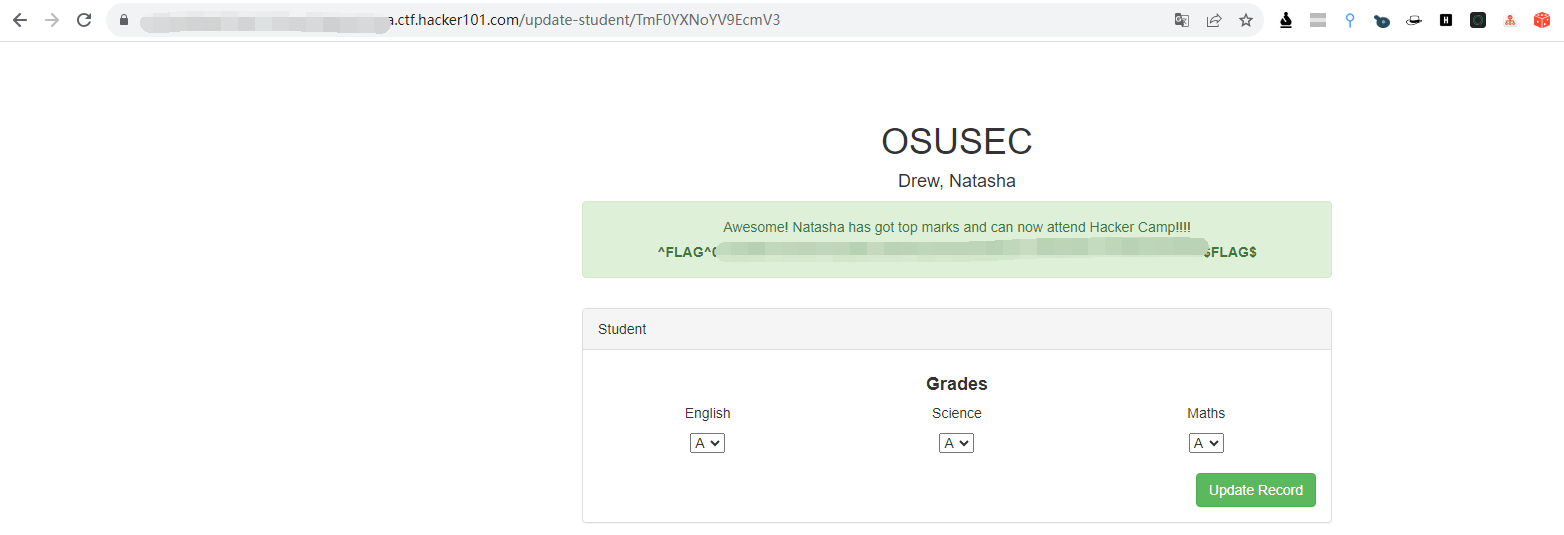Open the Science grade dropdown
Viewport: 1564px width, 535px height.
click(956, 443)
